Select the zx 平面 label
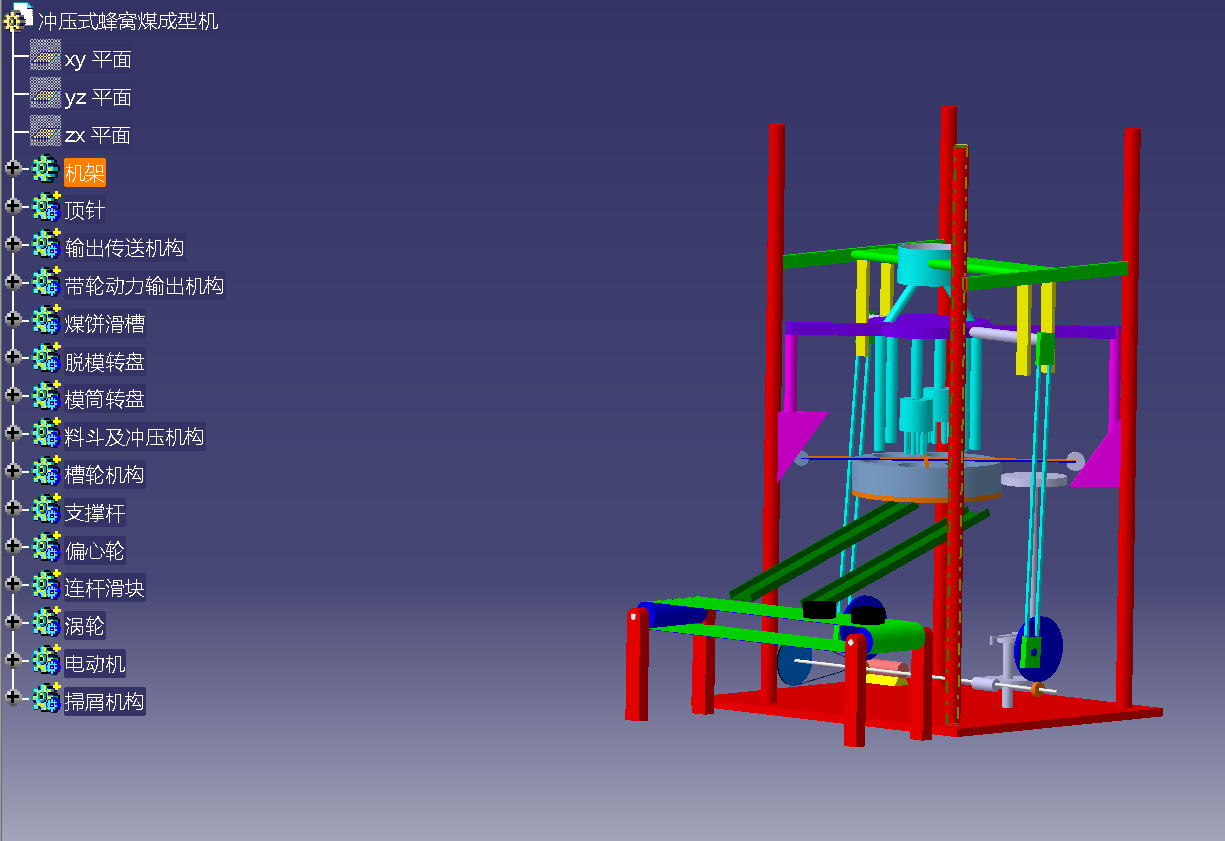Screen dimensions: 1225x841 point(98,136)
